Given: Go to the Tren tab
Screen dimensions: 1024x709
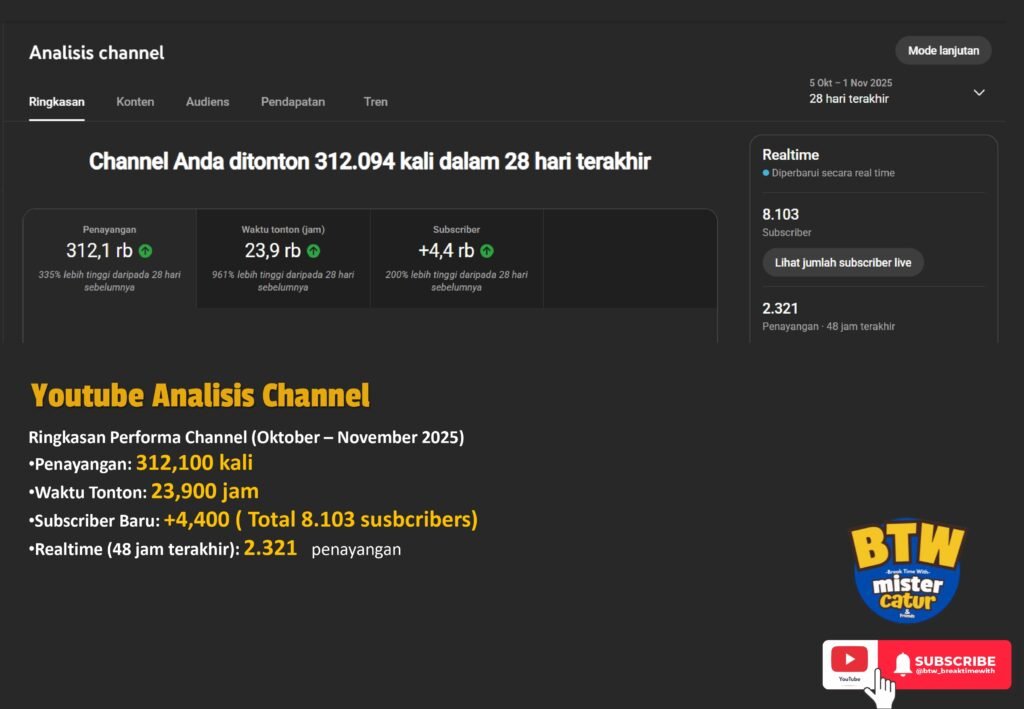Looking at the screenshot, I should coord(376,102).
